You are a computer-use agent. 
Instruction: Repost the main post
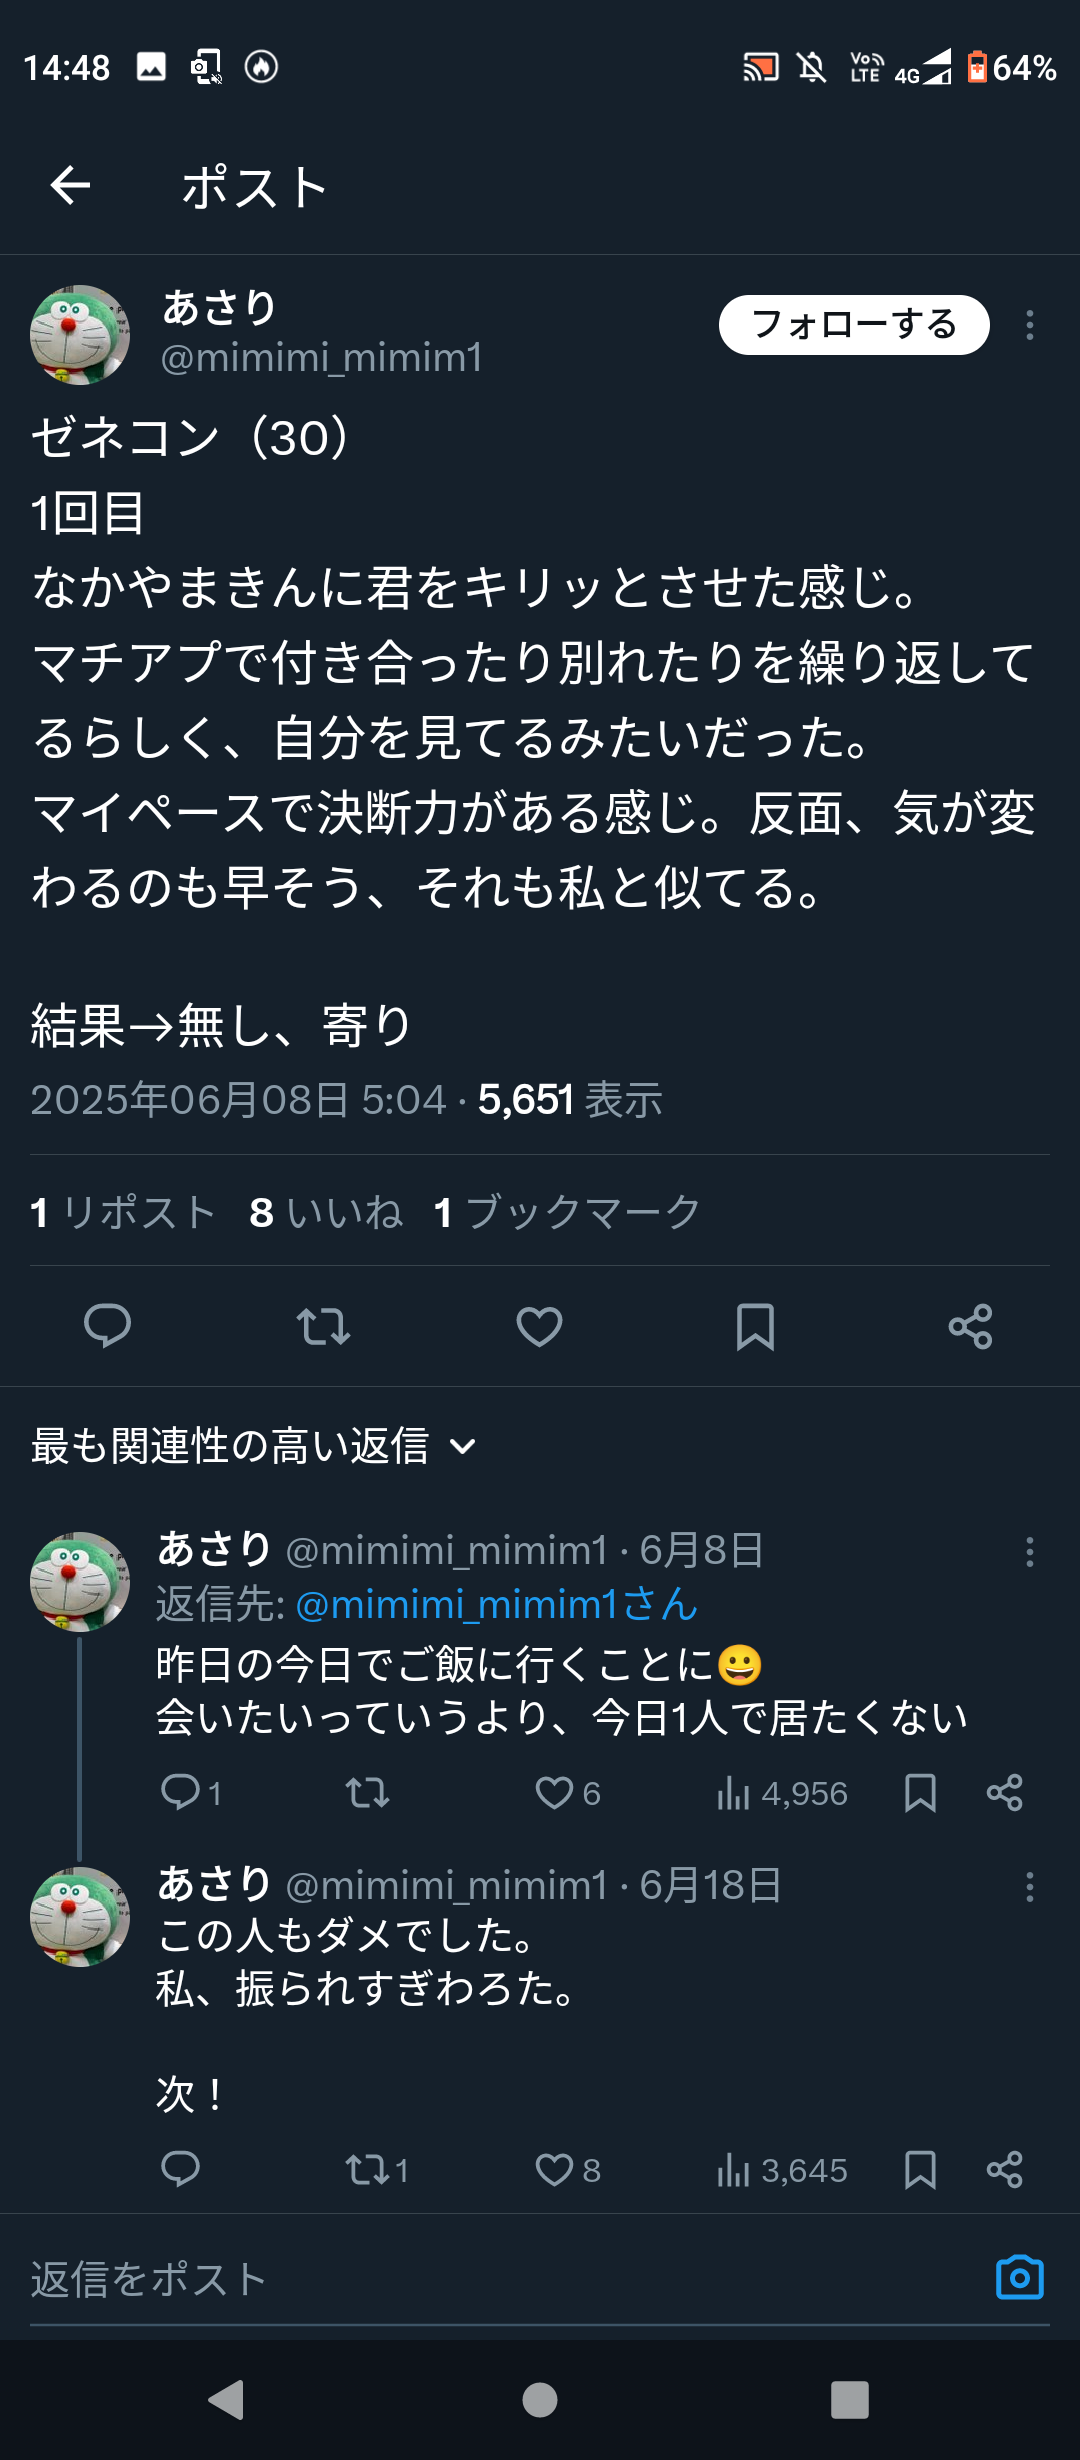(x=323, y=1326)
